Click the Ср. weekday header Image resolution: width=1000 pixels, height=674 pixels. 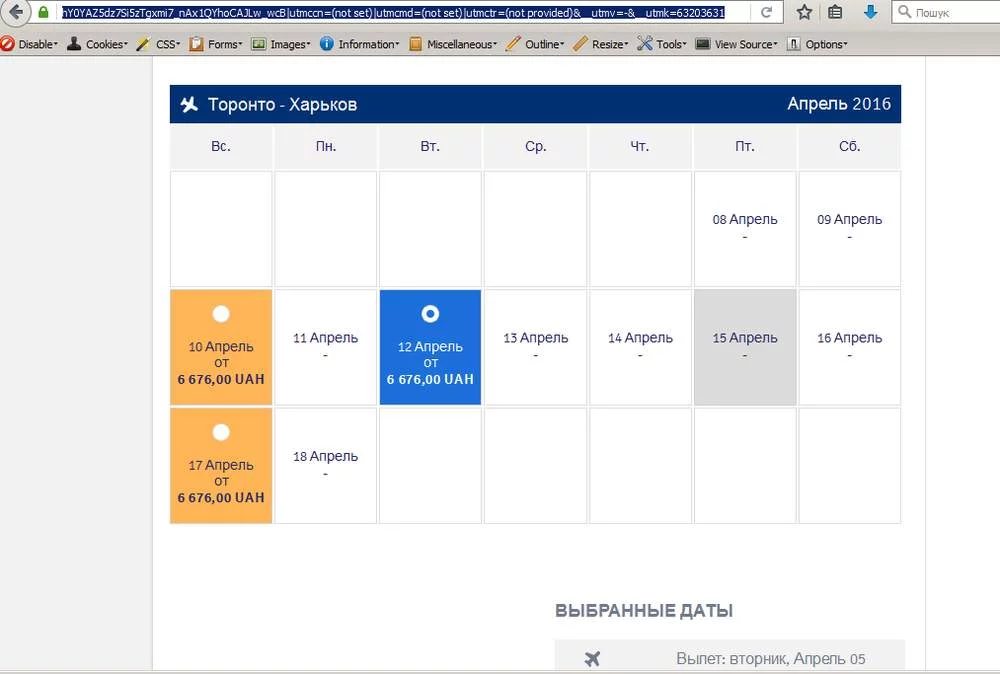[x=535, y=146]
